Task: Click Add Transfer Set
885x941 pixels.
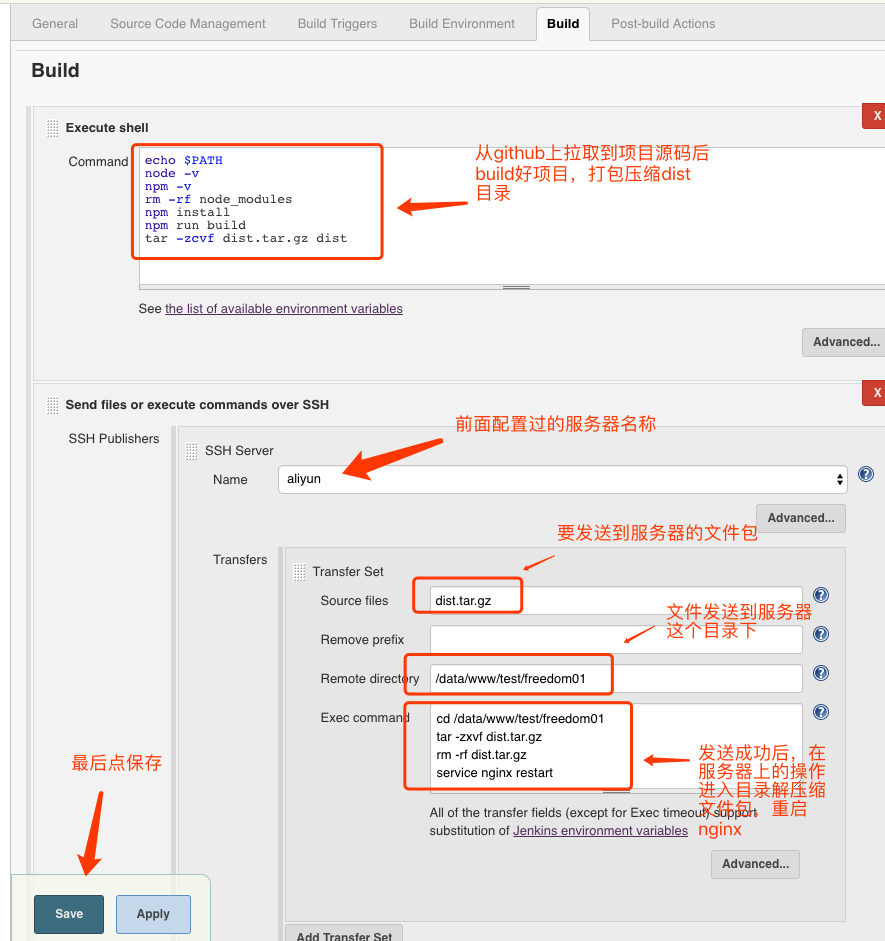Action: tap(343, 935)
